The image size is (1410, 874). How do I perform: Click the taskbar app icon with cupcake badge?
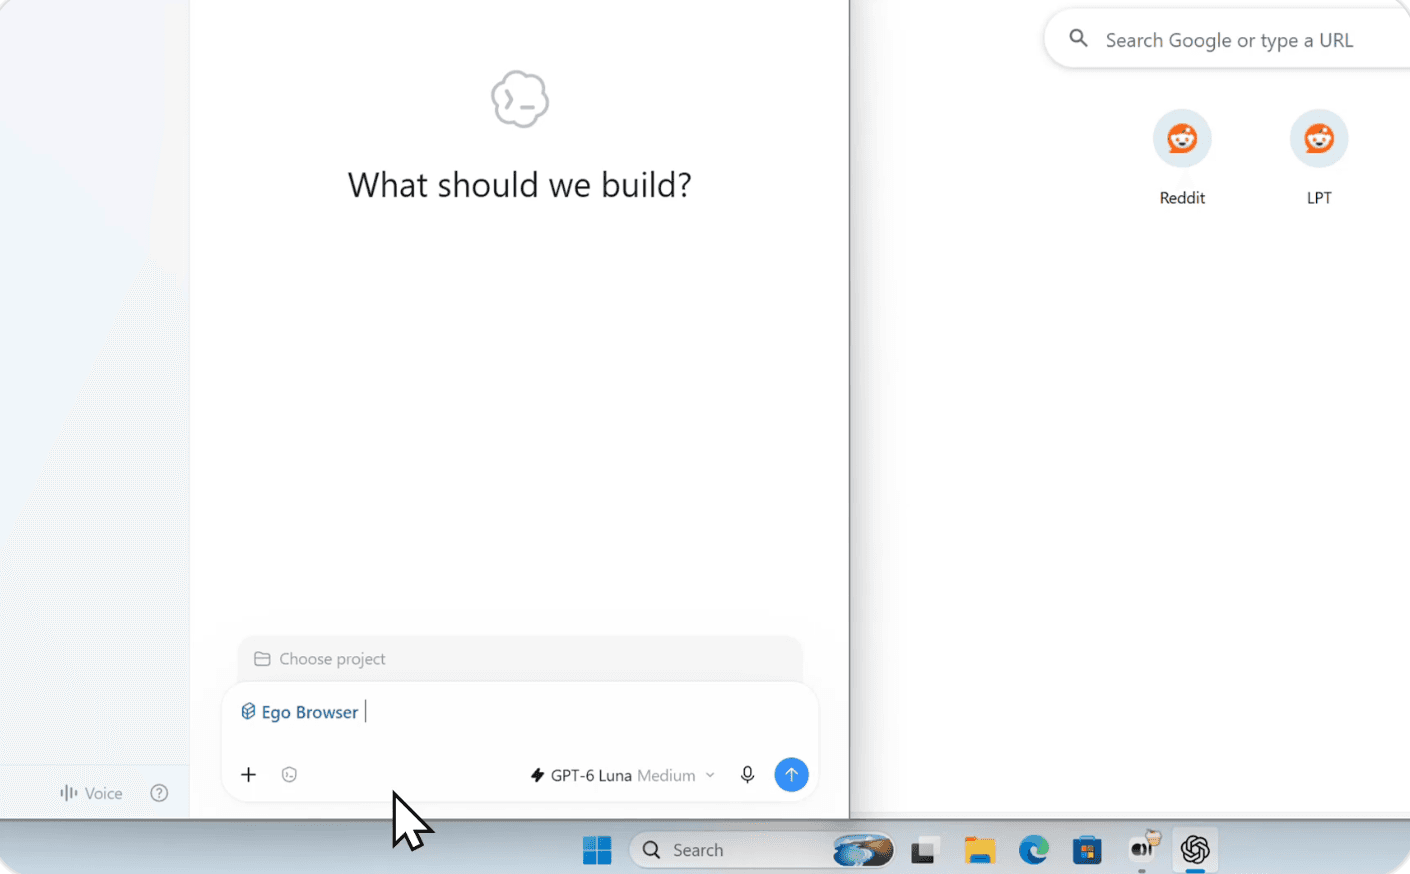pos(1143,848)
